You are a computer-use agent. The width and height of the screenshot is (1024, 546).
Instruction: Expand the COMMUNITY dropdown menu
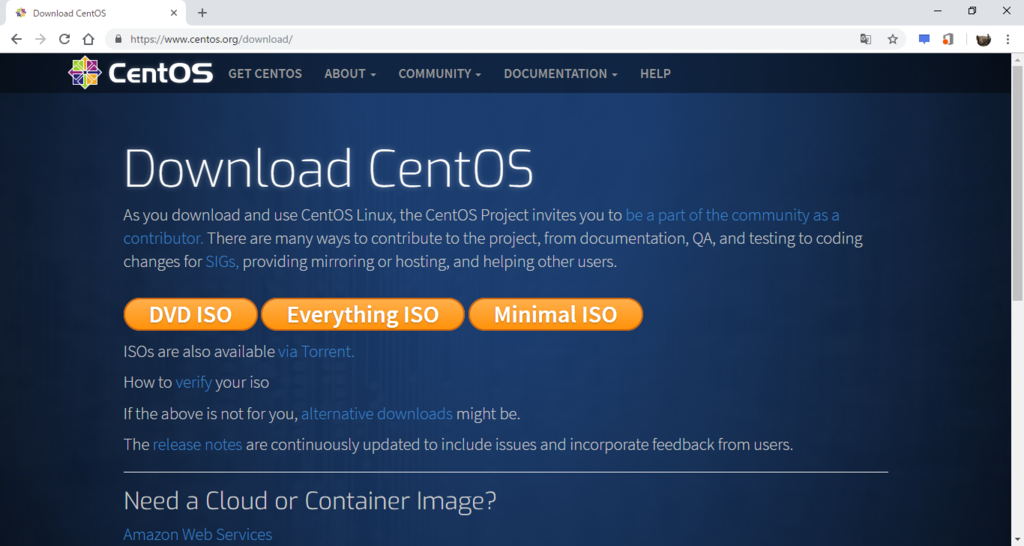tap(440, 74)
